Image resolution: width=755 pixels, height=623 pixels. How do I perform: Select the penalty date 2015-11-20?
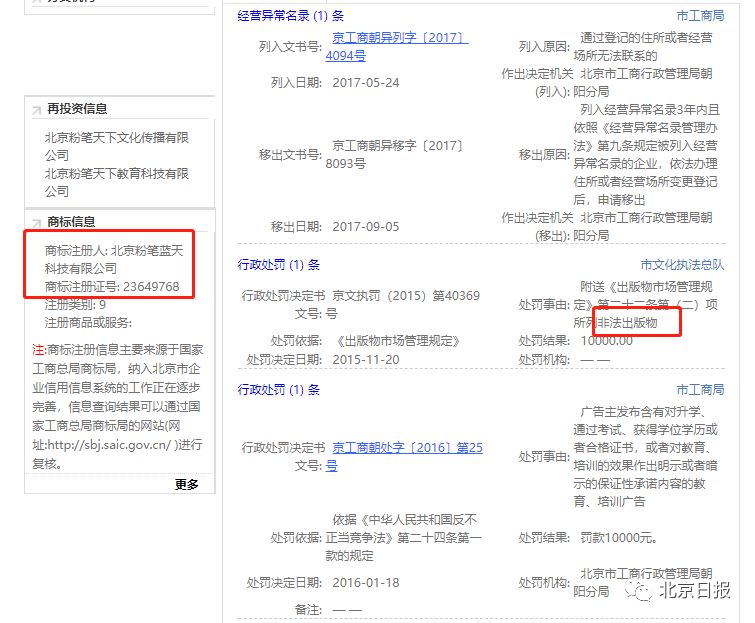point(365,360)
